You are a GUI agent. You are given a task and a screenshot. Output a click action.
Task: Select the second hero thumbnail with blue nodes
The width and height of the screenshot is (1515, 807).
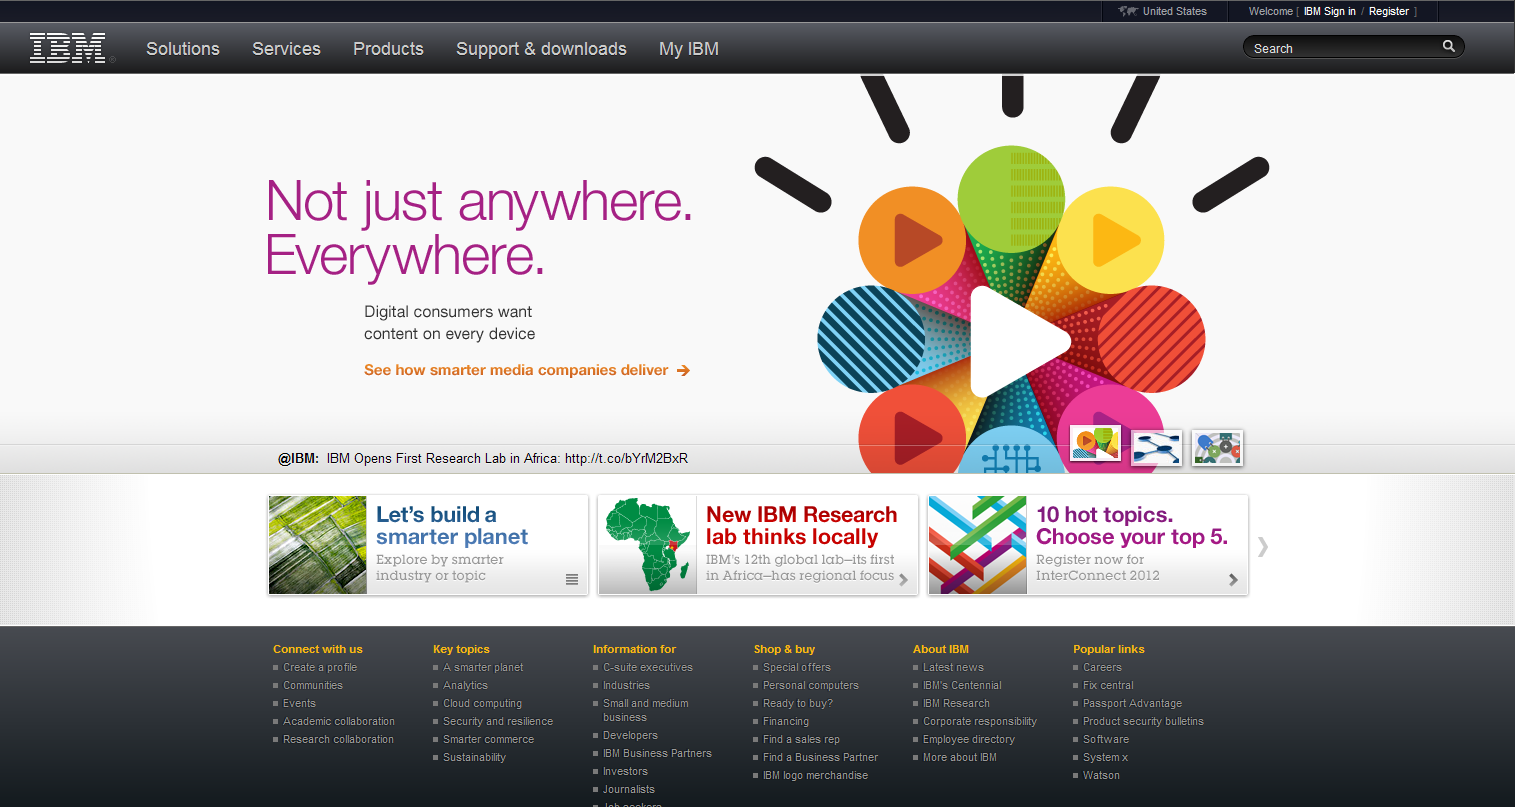pyautogui.click(x=1157, y=447)
